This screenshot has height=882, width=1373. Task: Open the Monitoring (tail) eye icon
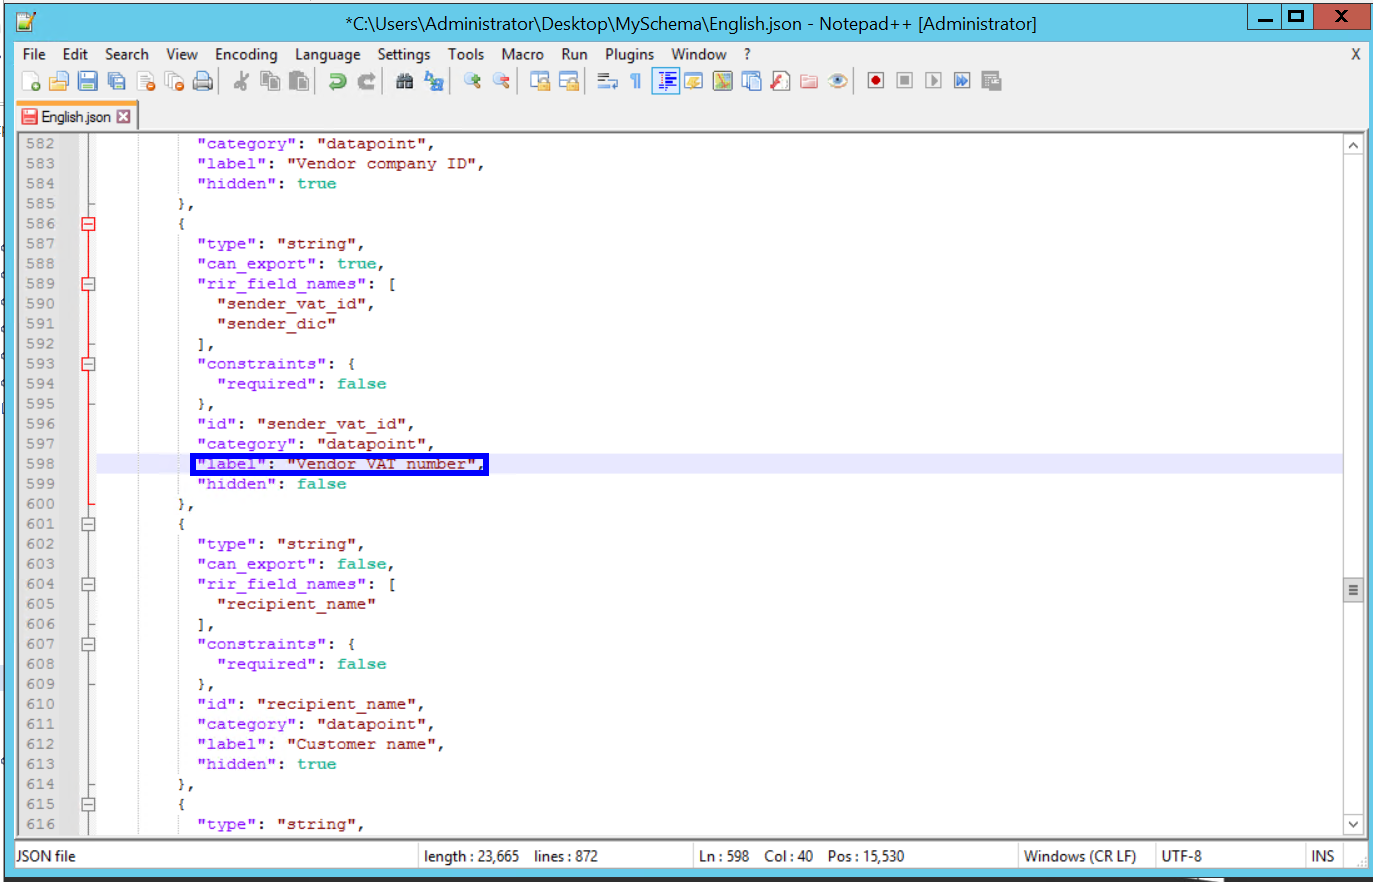tap(838, 80)
